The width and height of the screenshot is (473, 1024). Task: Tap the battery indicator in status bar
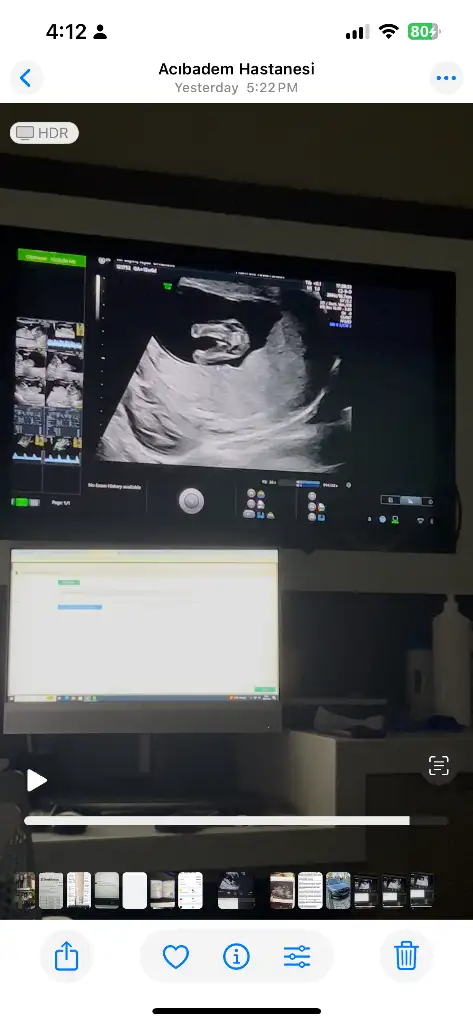[424, 31]
